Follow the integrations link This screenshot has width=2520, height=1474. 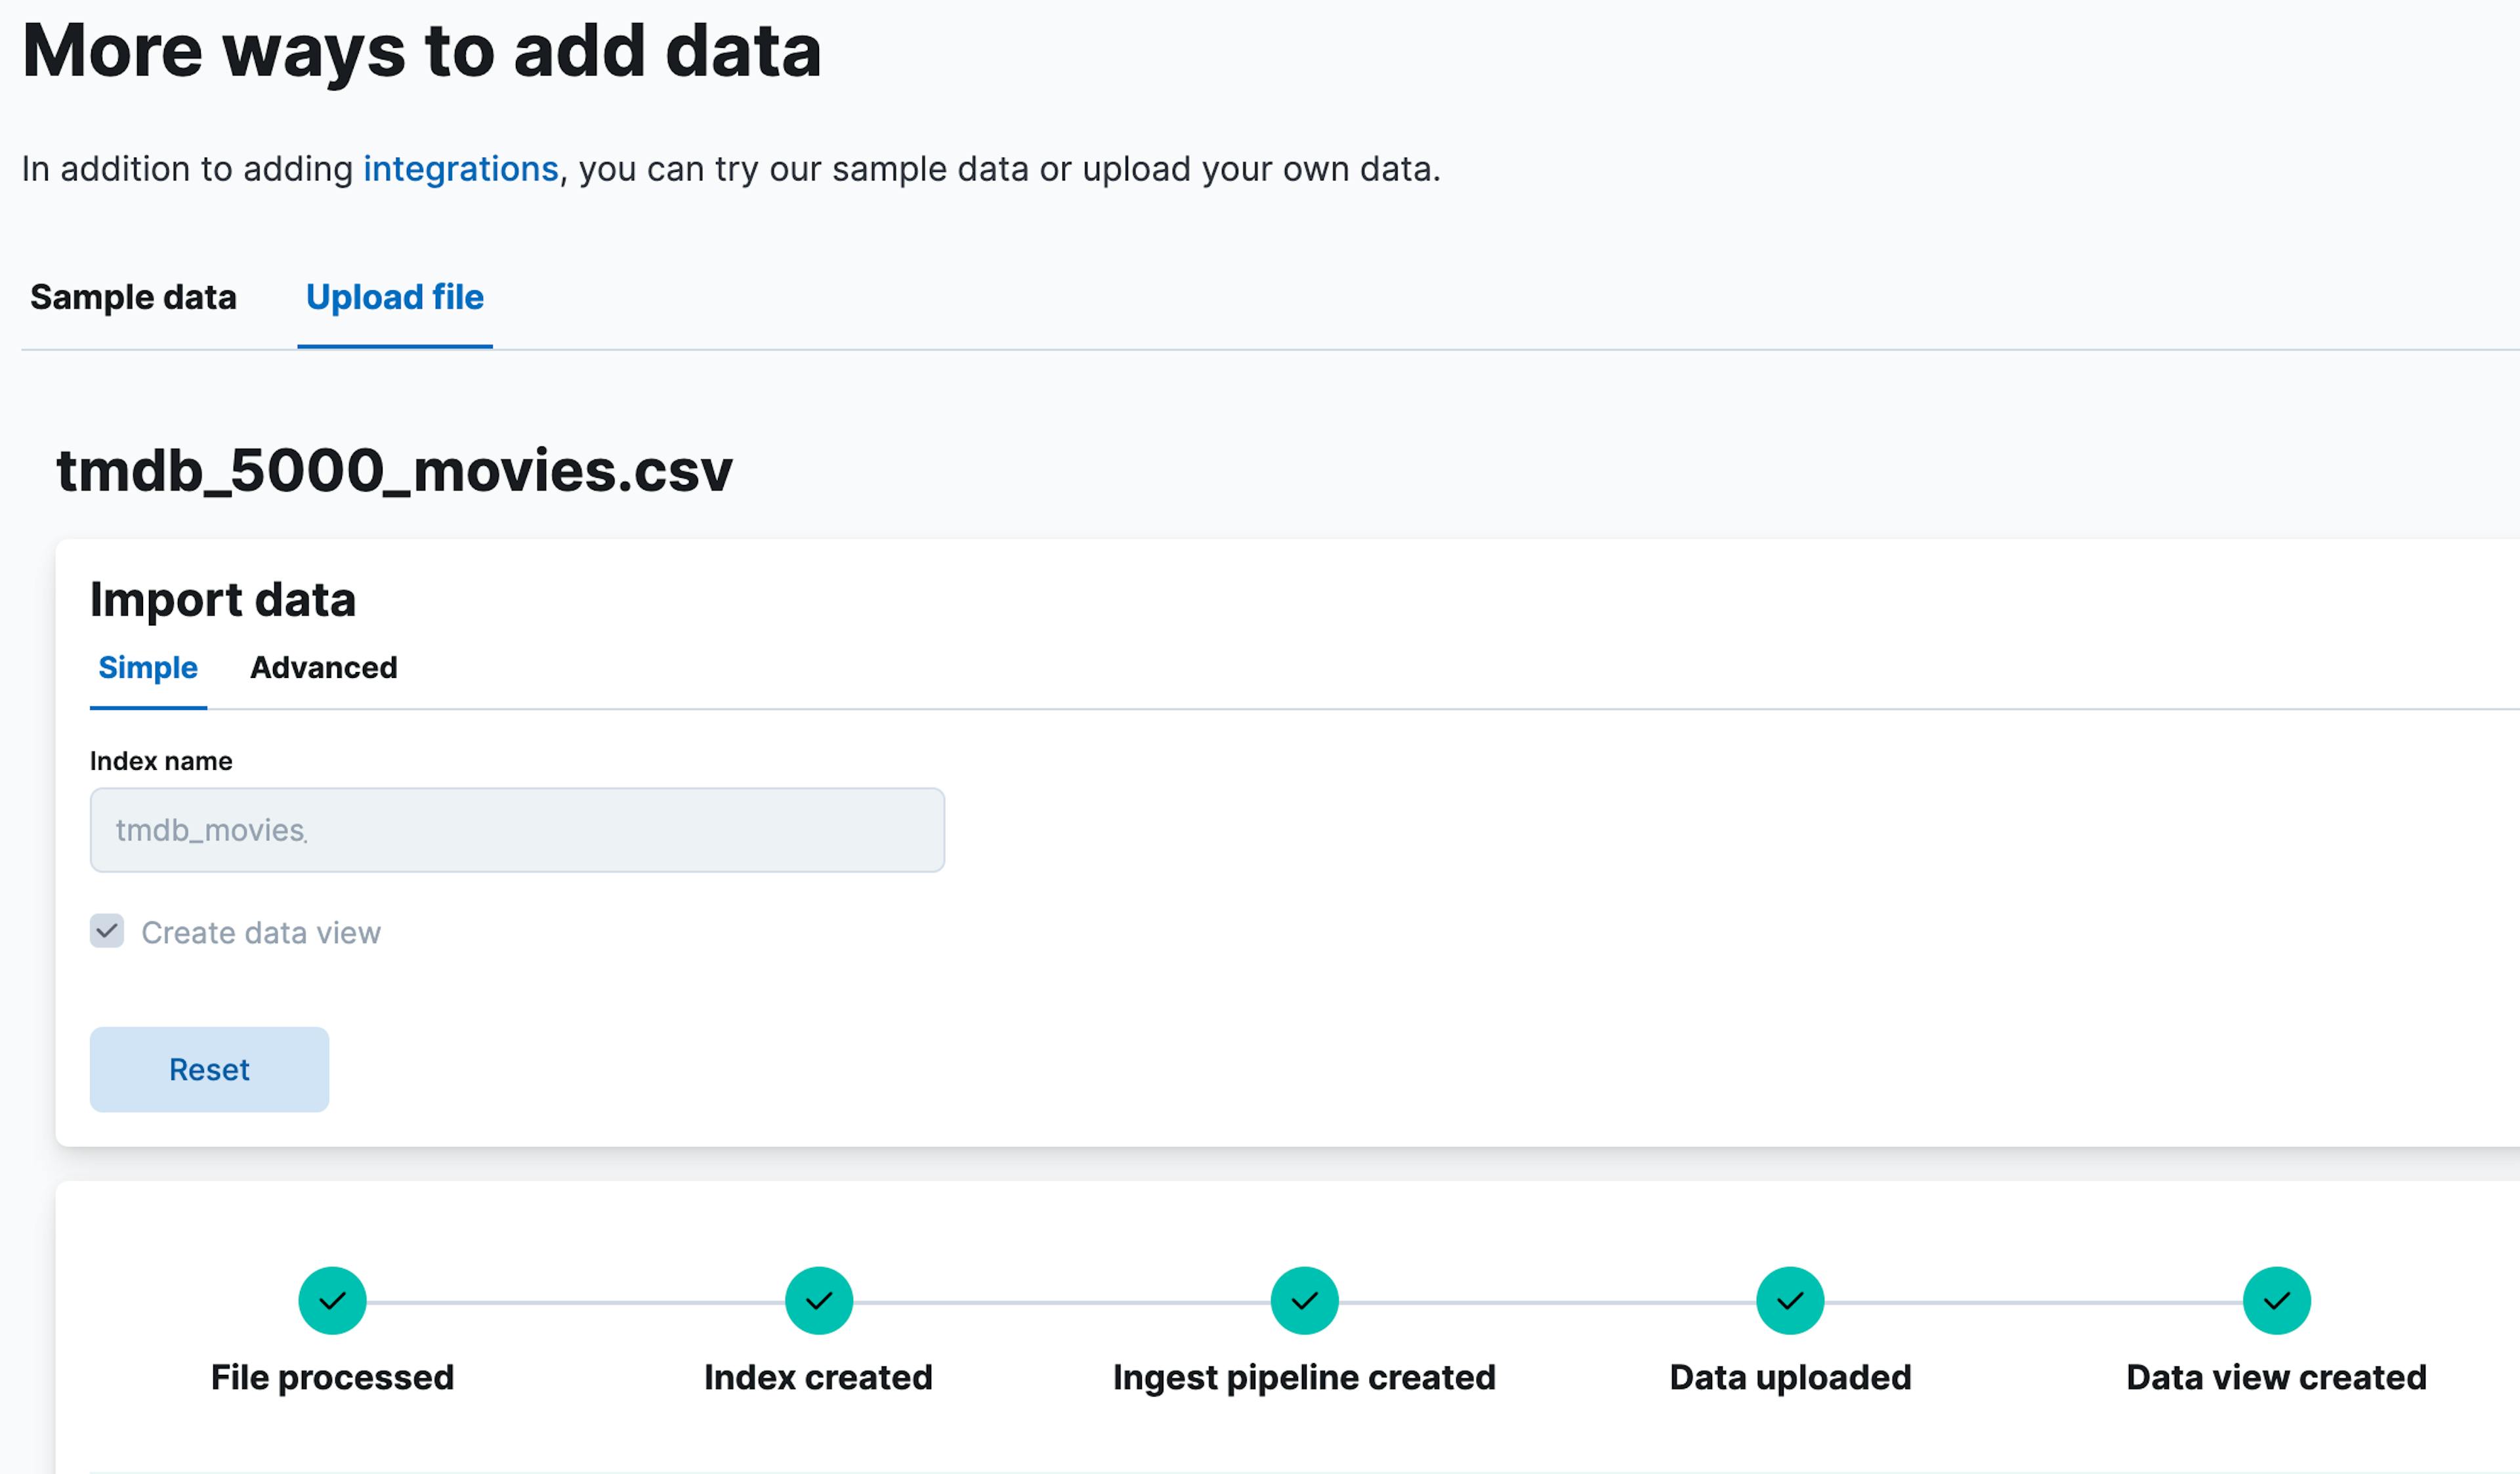[x=460, y=169]
